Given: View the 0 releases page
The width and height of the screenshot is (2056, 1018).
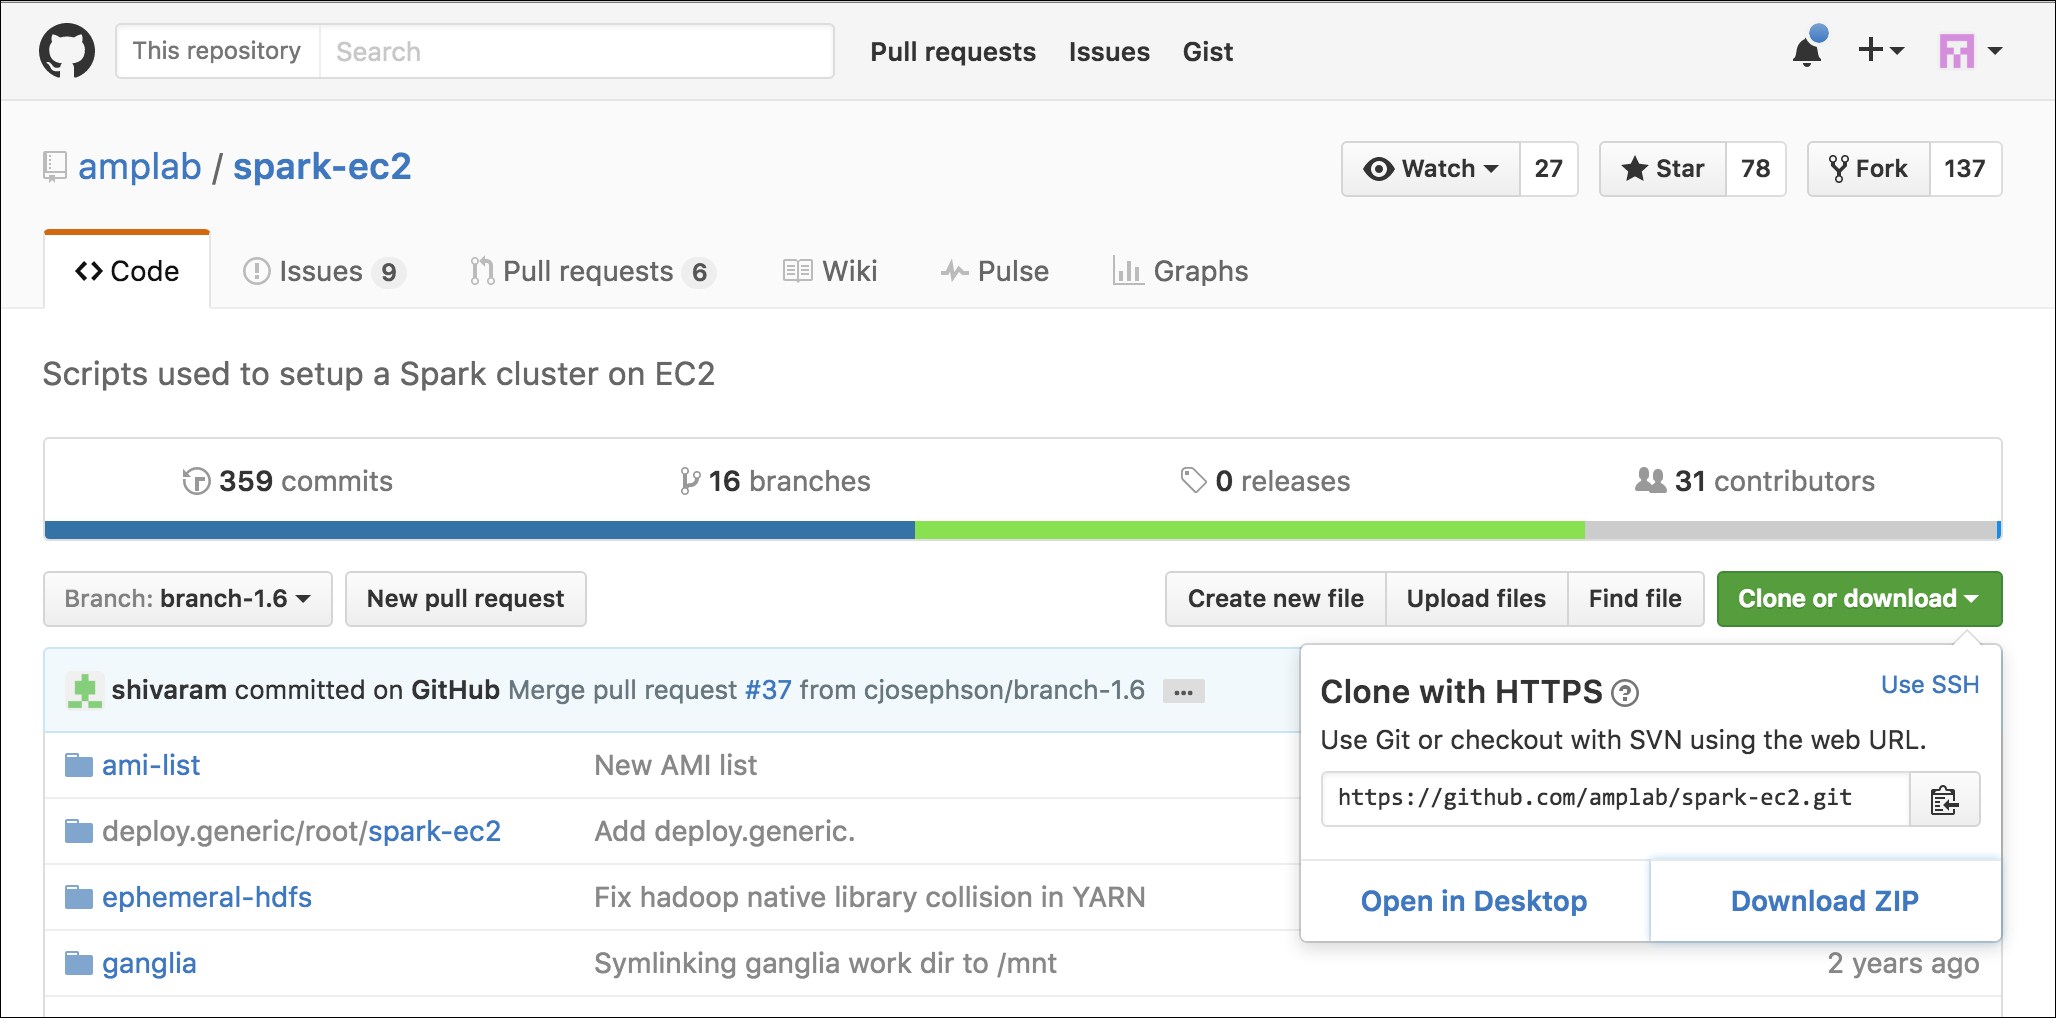Looking at the screenshot, I should 1265,481.
